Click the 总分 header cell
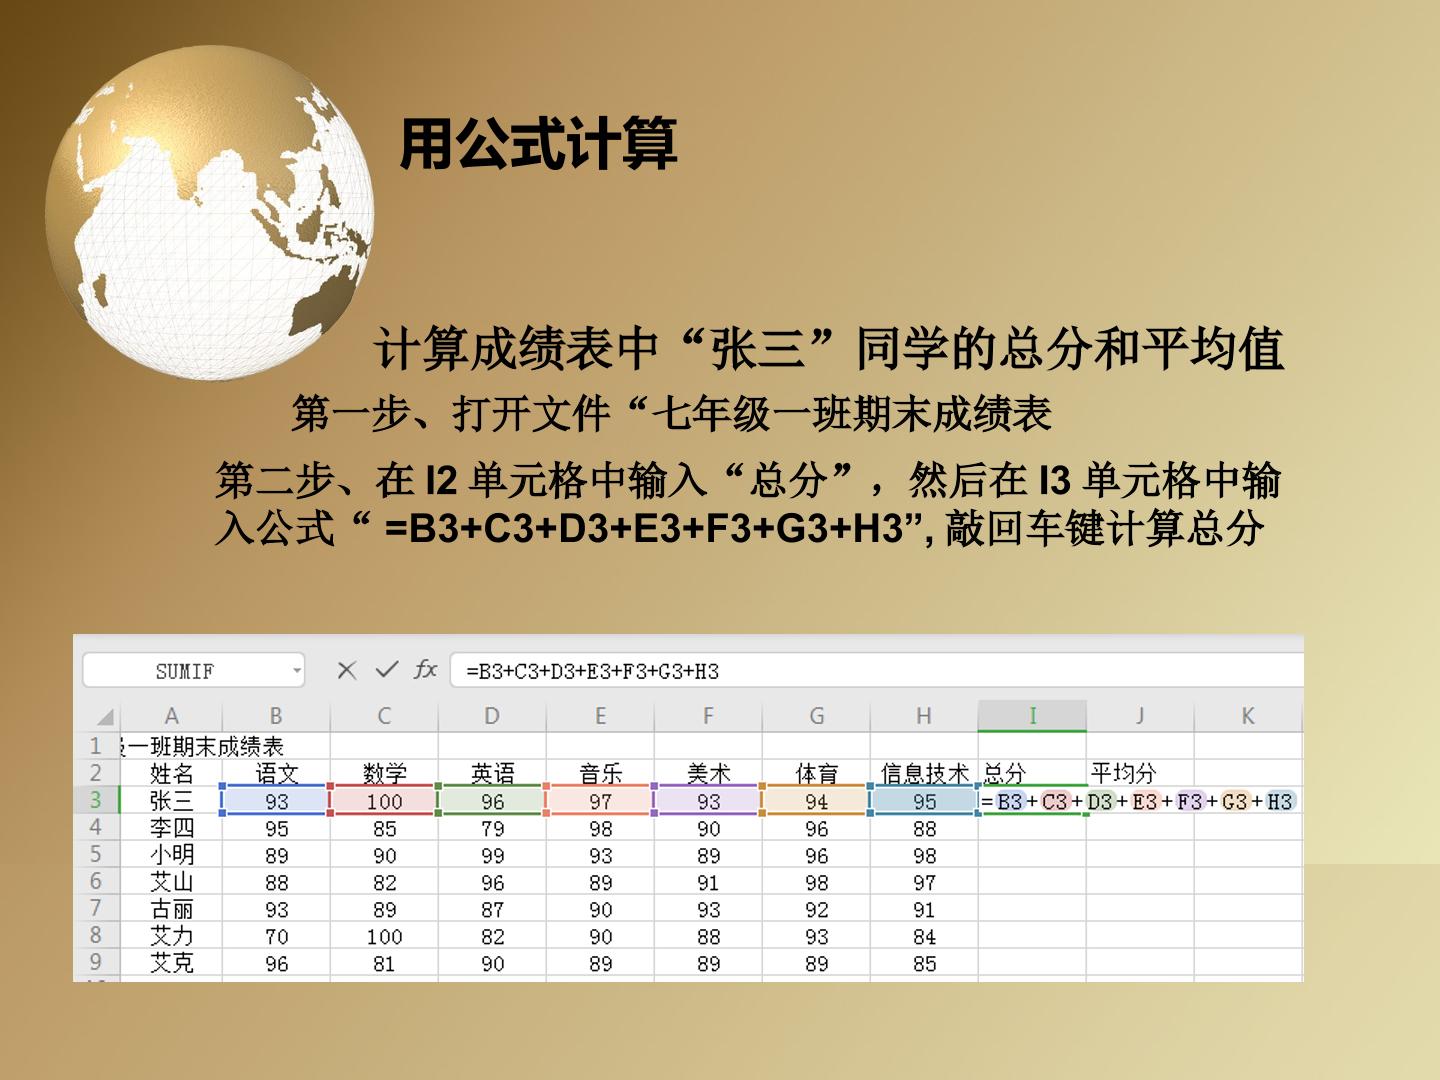This screenshot has width=1440, height=1080. [x=1032, y=773]
